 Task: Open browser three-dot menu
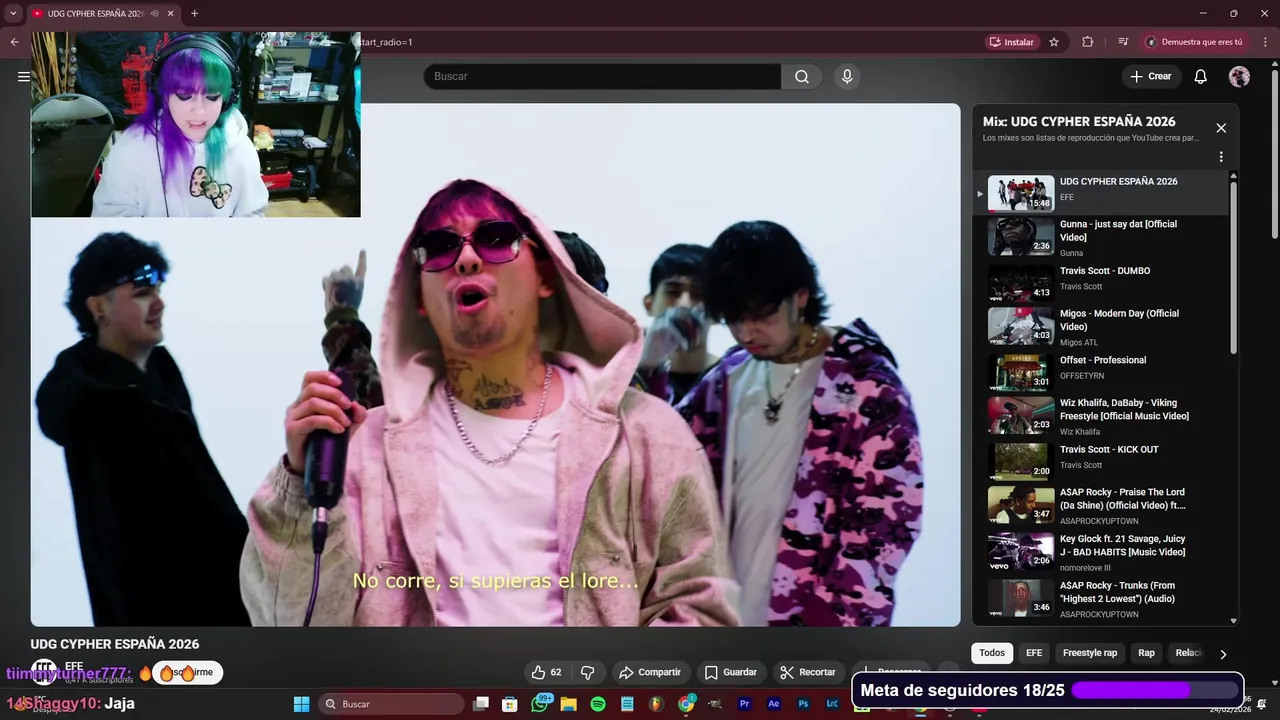pyautogui.click(x=1265, y=42)
